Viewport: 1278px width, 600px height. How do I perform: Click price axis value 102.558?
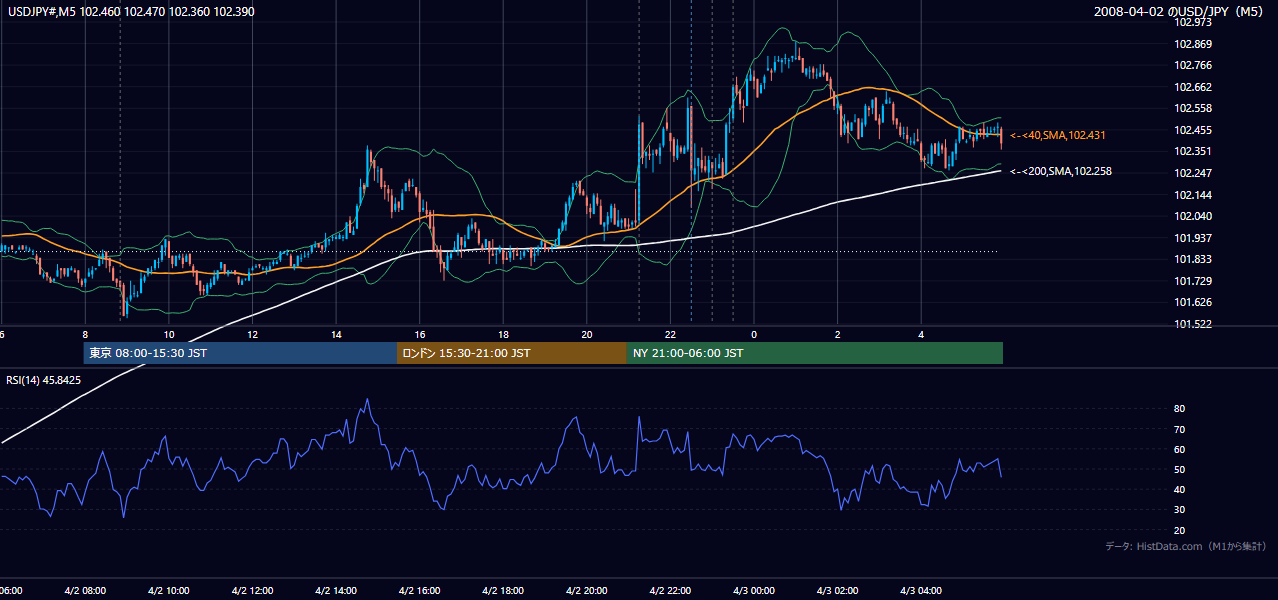coord(1195,108)
